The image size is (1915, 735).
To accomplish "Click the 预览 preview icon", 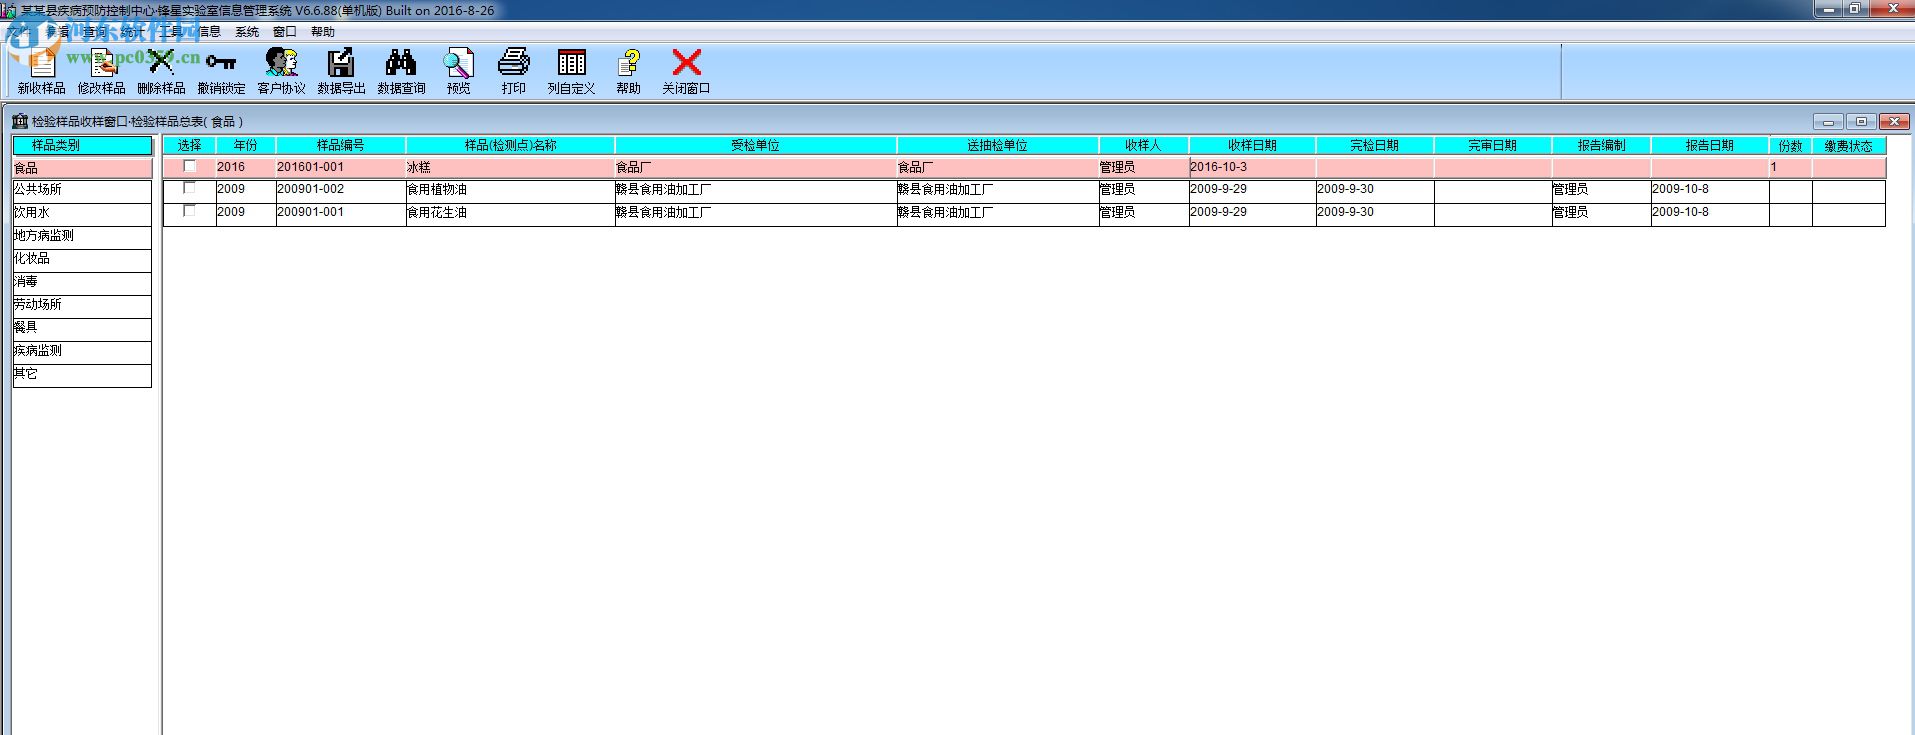I will tap(459, 64).
